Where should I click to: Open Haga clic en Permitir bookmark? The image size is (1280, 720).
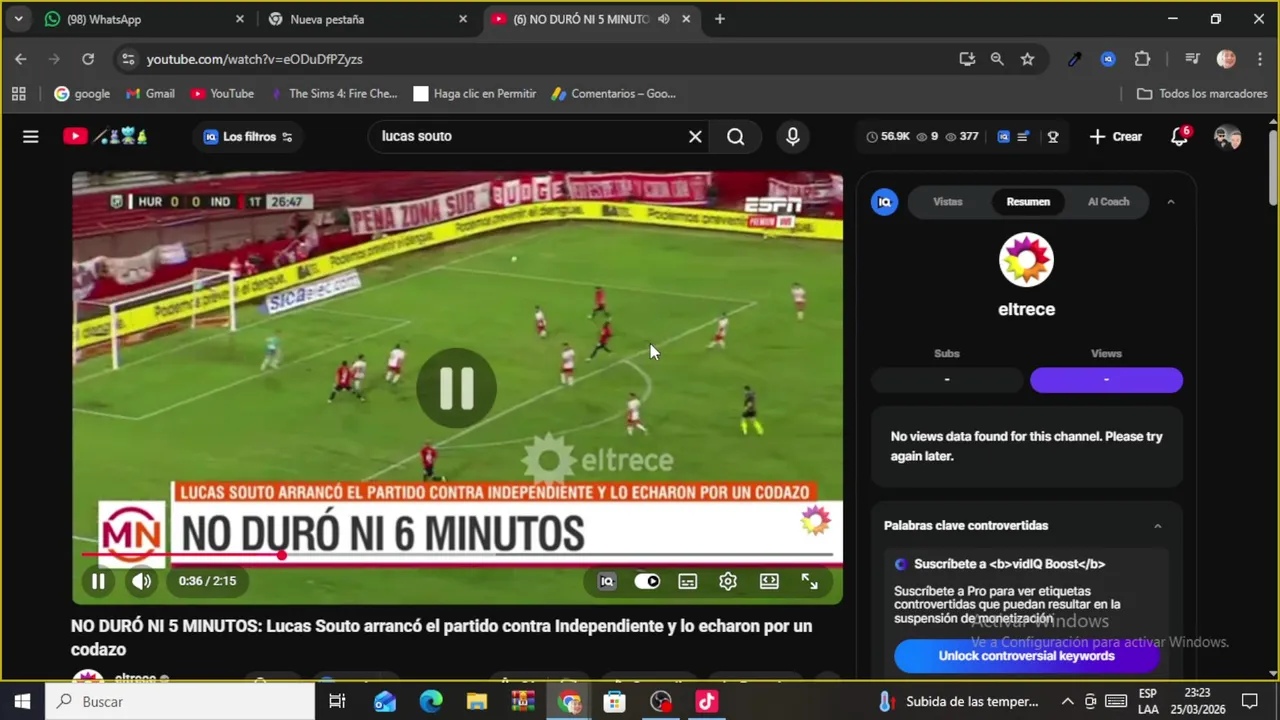[475, 94]
